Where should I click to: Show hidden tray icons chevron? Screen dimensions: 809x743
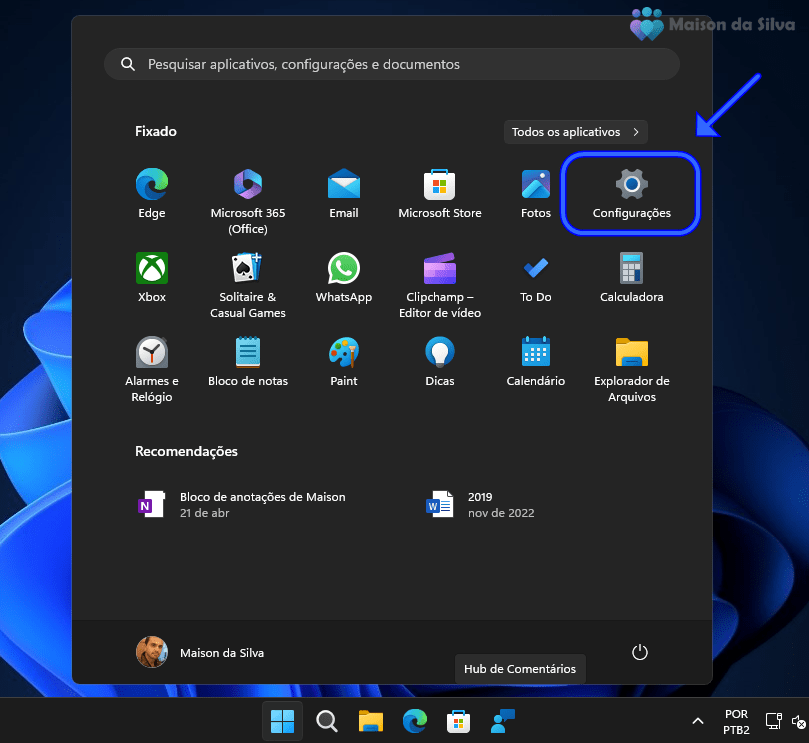click(x=698, y=721)
